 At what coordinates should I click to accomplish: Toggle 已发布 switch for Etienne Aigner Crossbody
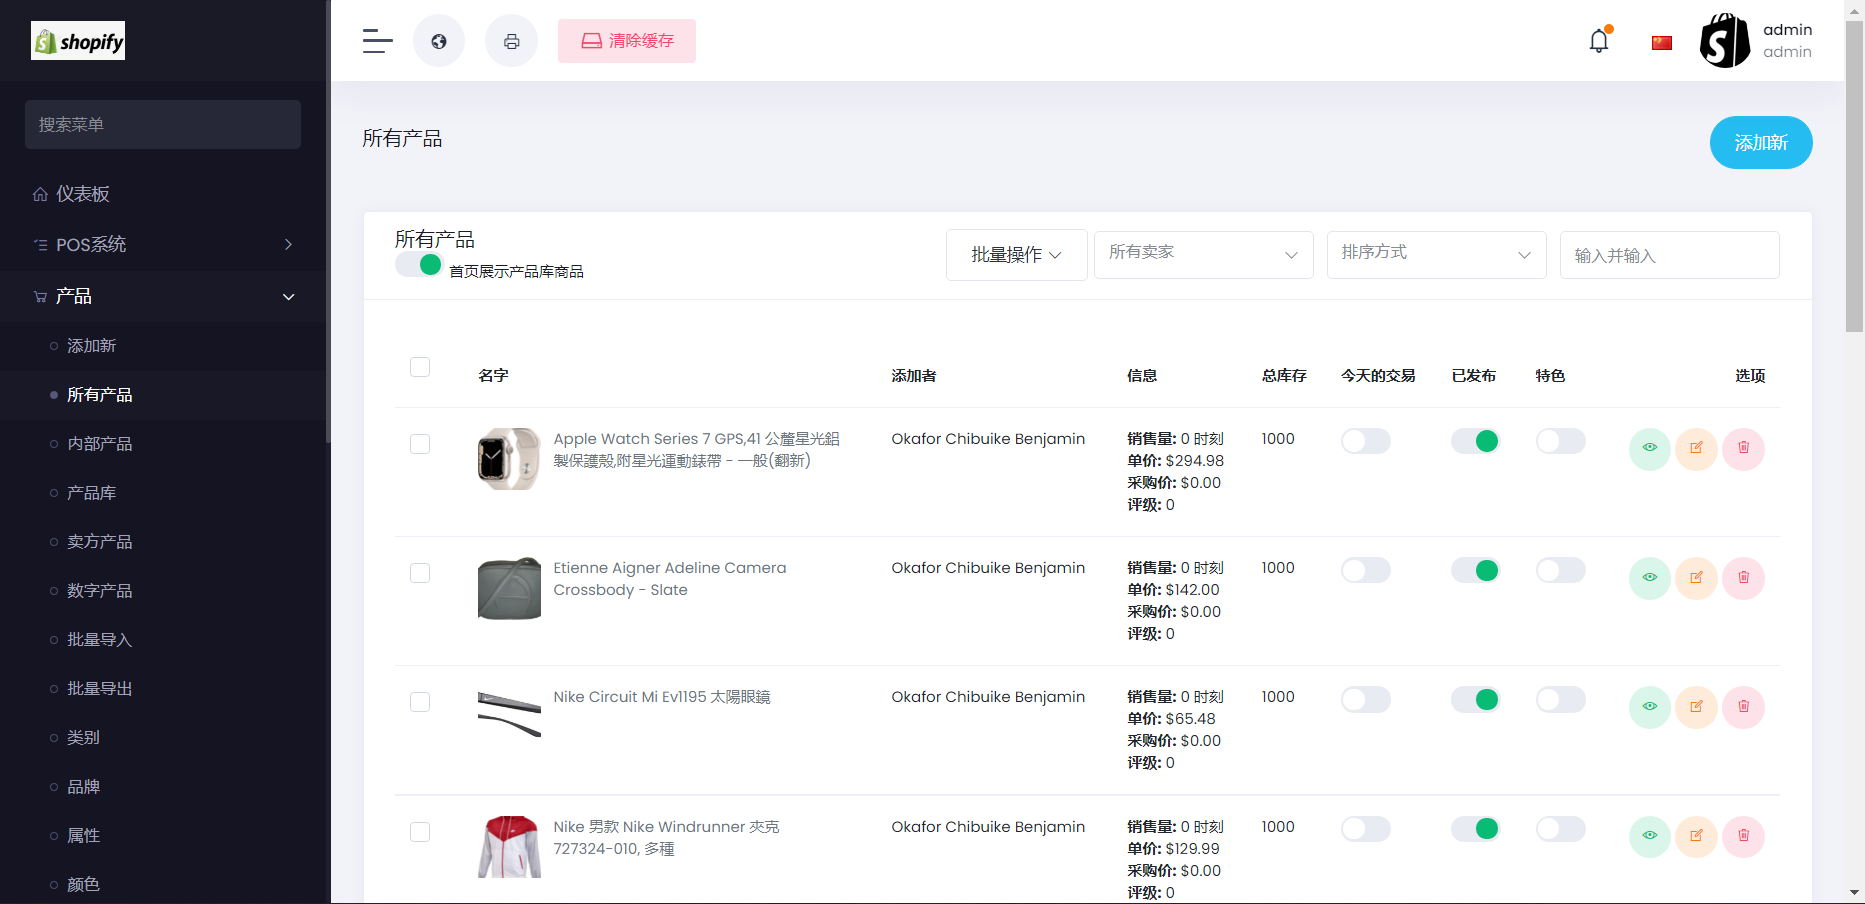(1476, 570)
